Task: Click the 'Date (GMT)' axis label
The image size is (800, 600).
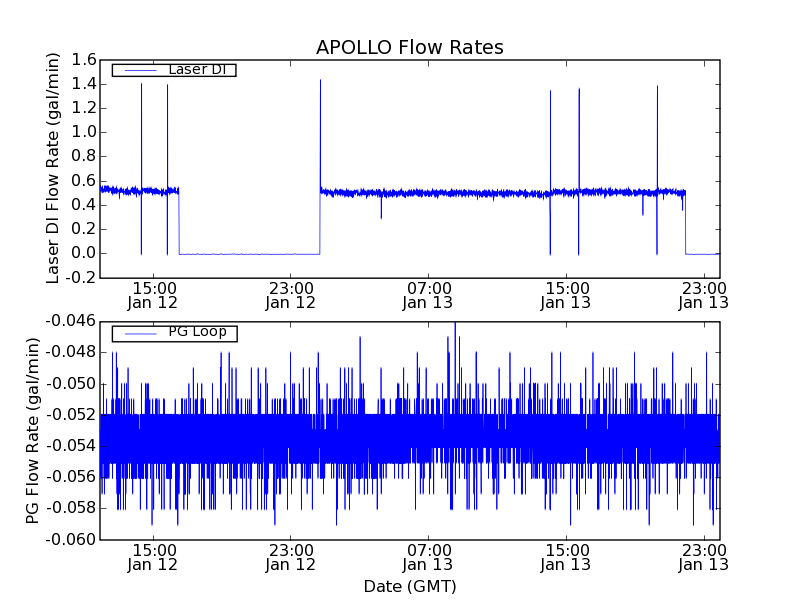Action: 410,586
